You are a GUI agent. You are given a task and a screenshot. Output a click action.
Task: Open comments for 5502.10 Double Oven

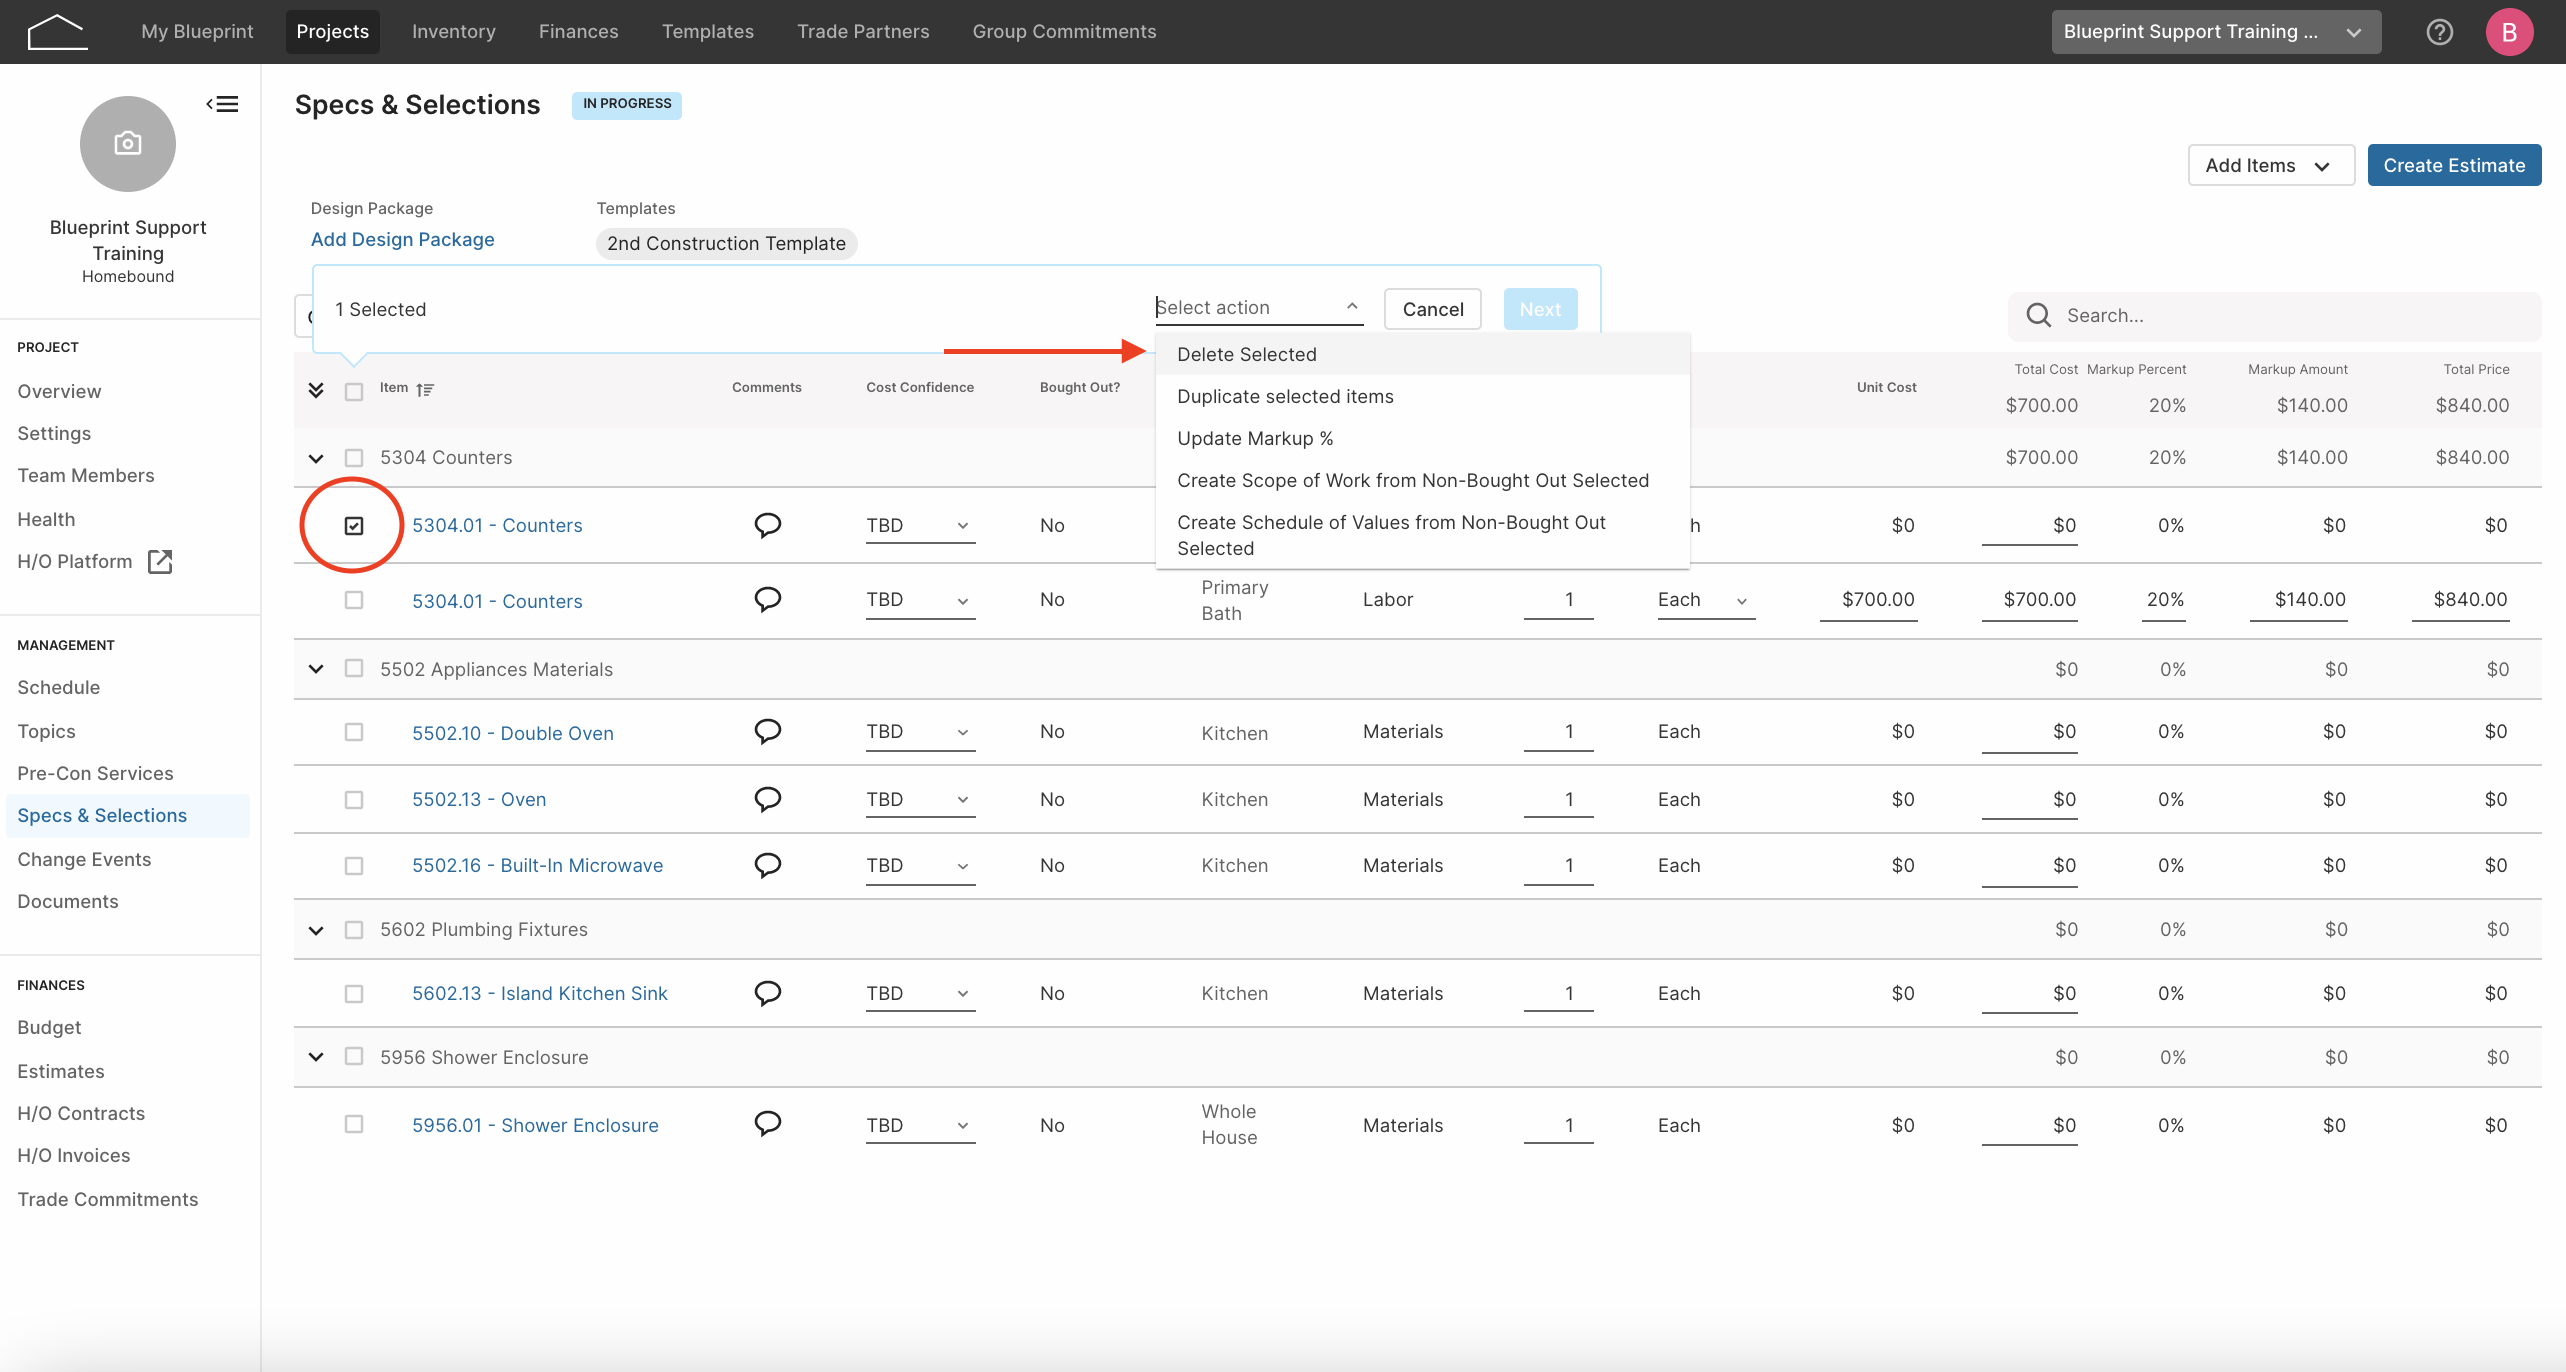(x=767, y=732)
